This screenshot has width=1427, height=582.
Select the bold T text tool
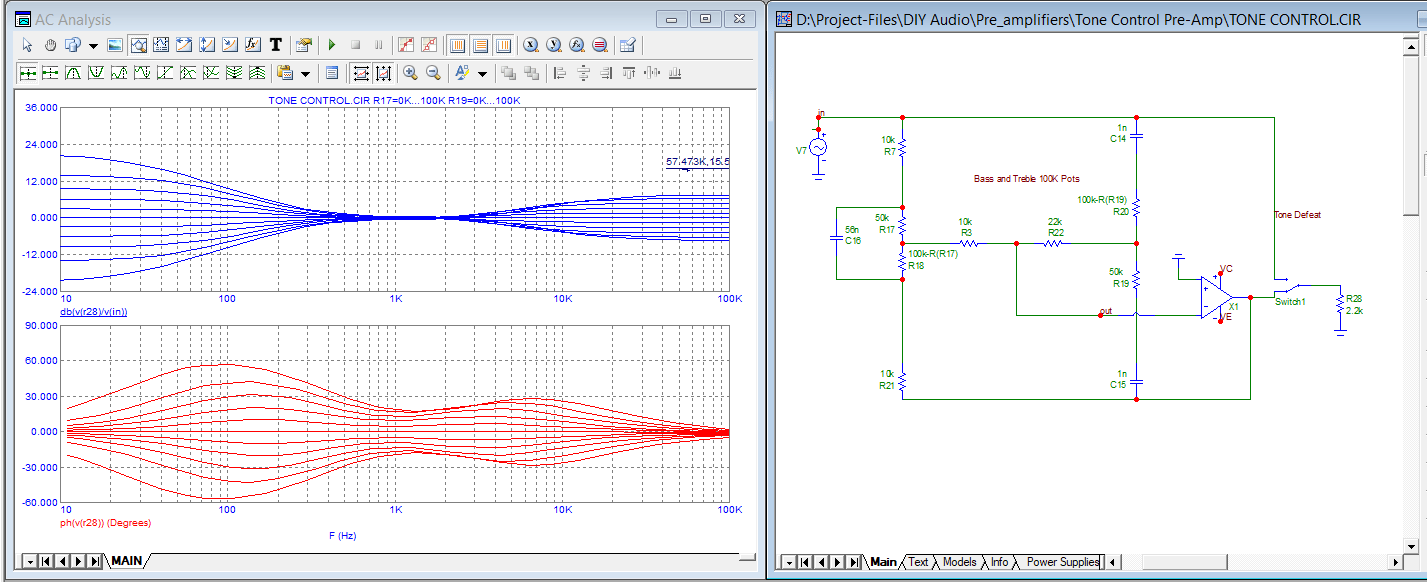tap(275, 45)
